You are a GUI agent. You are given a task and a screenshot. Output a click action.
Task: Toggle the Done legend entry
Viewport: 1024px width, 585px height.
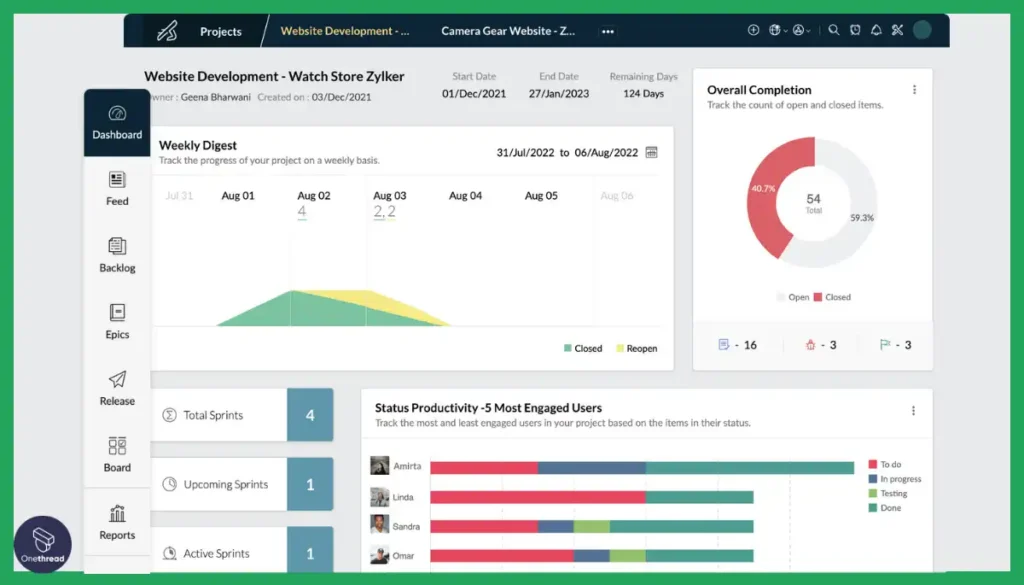[x=884, y=507]
